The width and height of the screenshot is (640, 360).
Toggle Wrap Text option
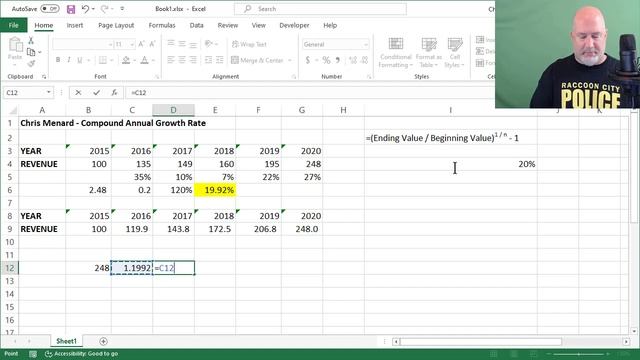[249, 44]
